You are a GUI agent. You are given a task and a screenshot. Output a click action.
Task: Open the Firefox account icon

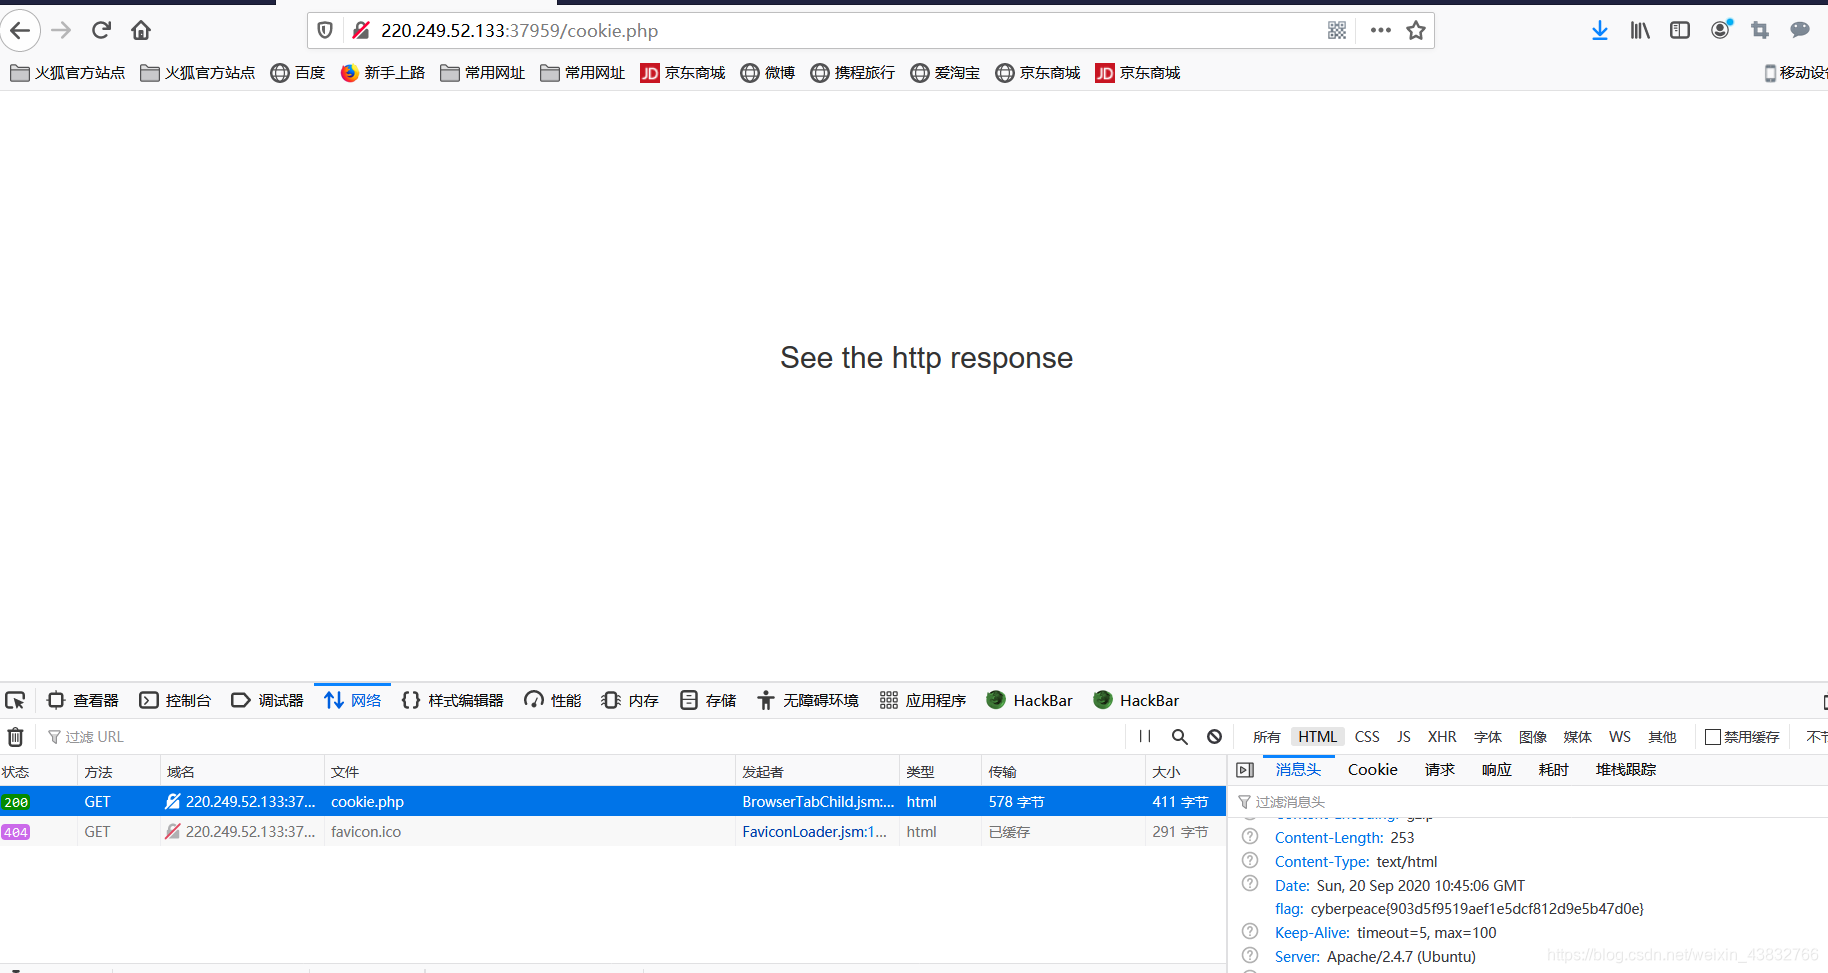1720,30
